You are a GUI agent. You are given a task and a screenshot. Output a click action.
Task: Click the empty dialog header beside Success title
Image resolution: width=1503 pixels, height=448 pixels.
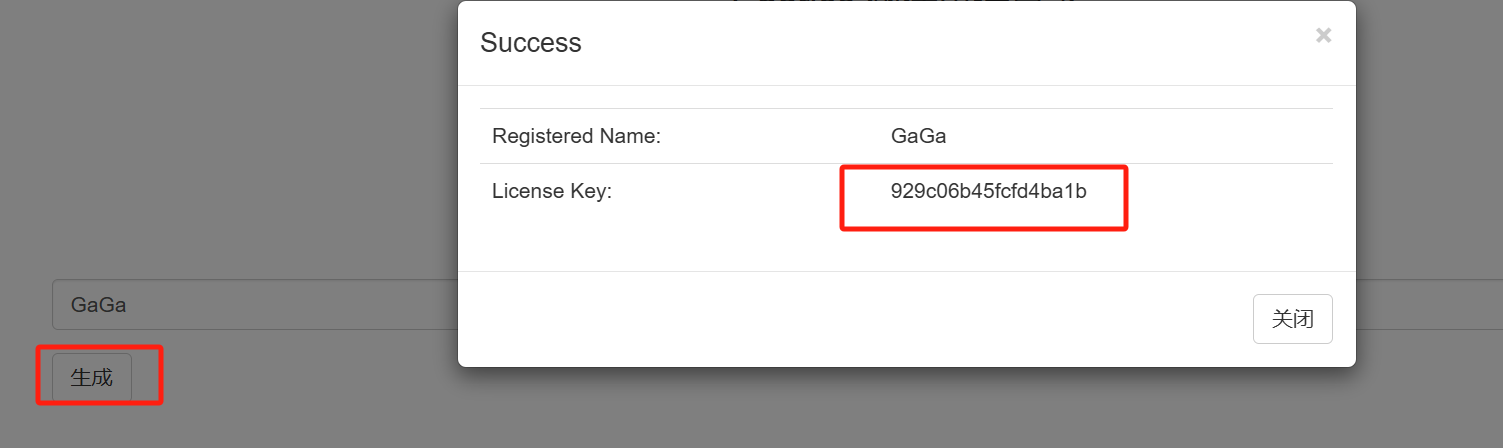pos(900,43)
